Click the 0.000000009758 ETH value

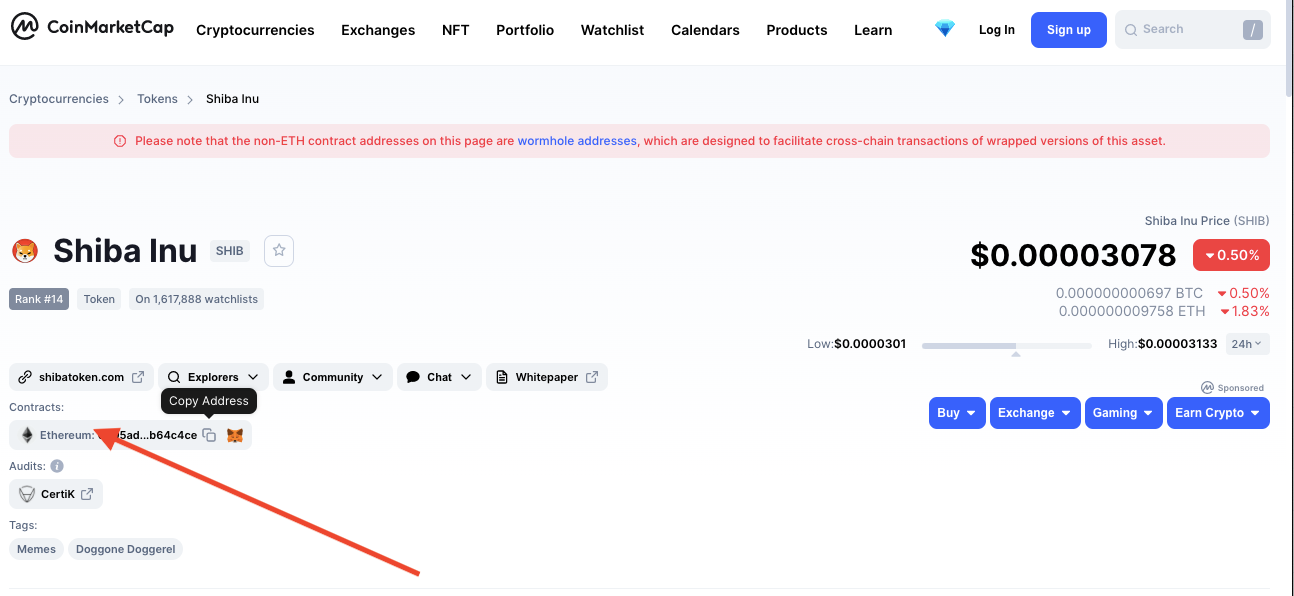click(x=1132, y=311)
